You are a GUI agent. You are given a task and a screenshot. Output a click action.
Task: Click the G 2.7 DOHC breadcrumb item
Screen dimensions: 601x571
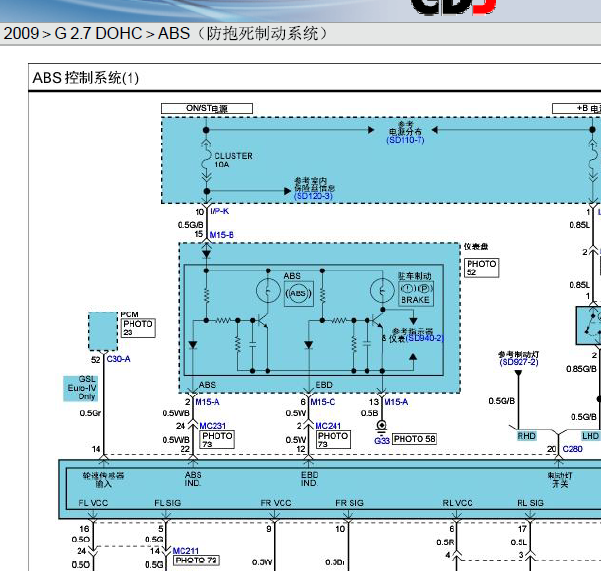(99, 33)
